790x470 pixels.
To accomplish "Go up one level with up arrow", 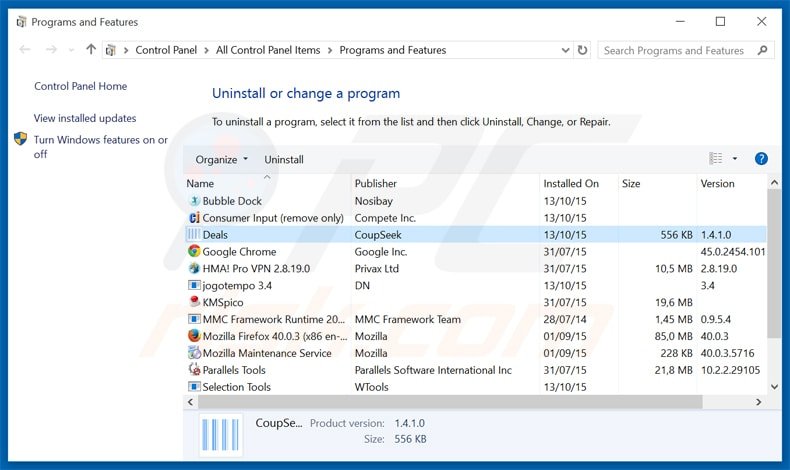I will [x=91, y=49].
